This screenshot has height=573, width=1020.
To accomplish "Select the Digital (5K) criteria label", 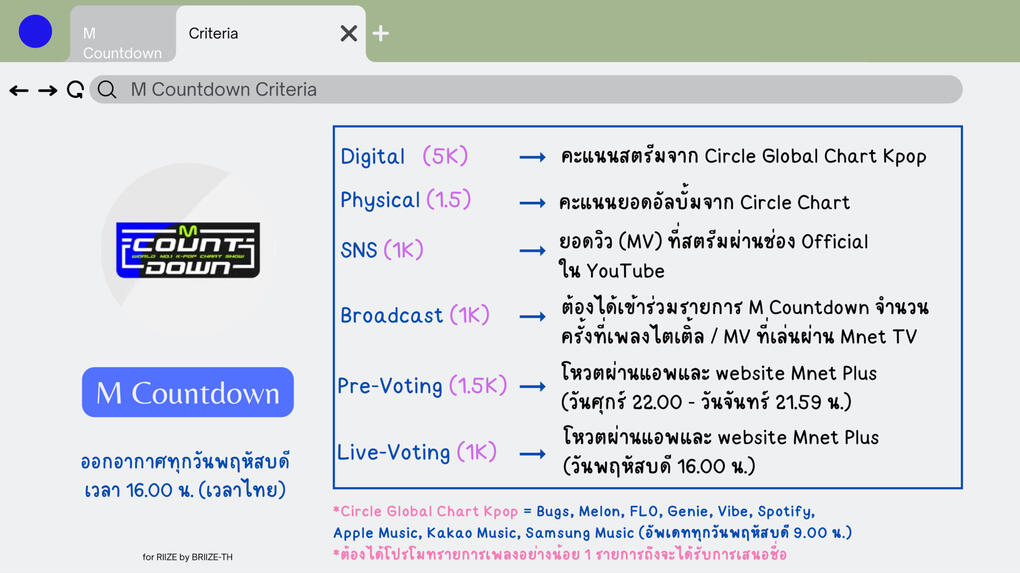I will point(404,156).
